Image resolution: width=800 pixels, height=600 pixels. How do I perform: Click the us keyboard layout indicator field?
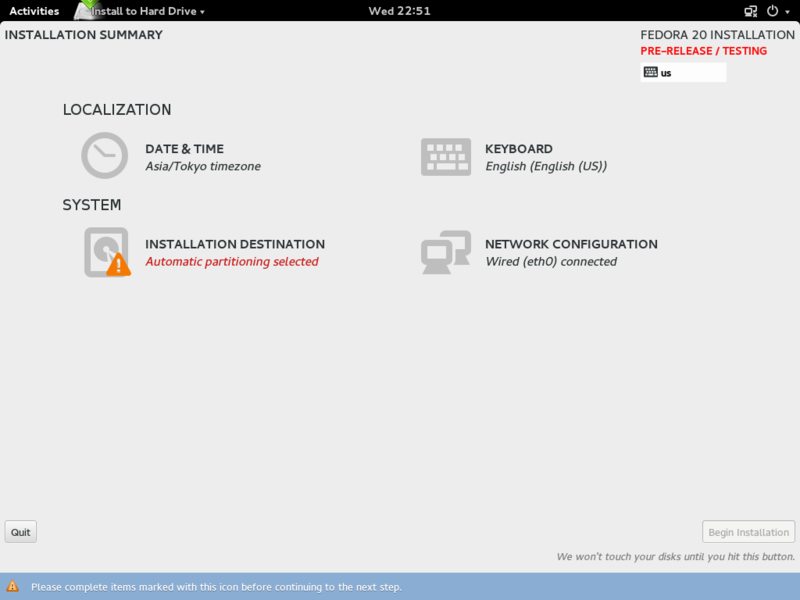683,72
